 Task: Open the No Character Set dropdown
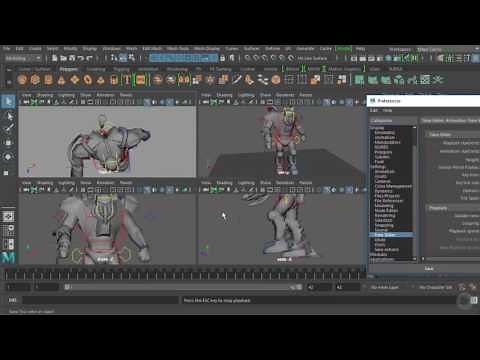coord(435,287)
